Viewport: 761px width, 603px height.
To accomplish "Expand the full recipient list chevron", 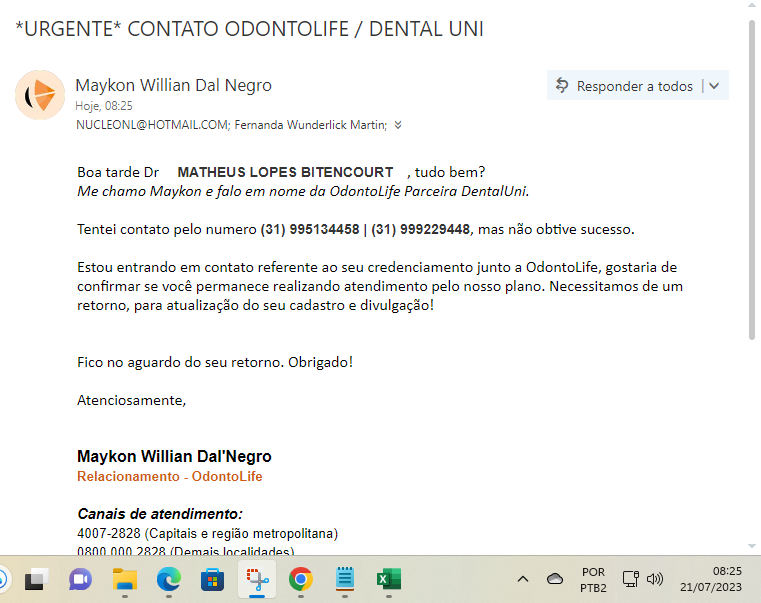I will [x=398, y=125].
